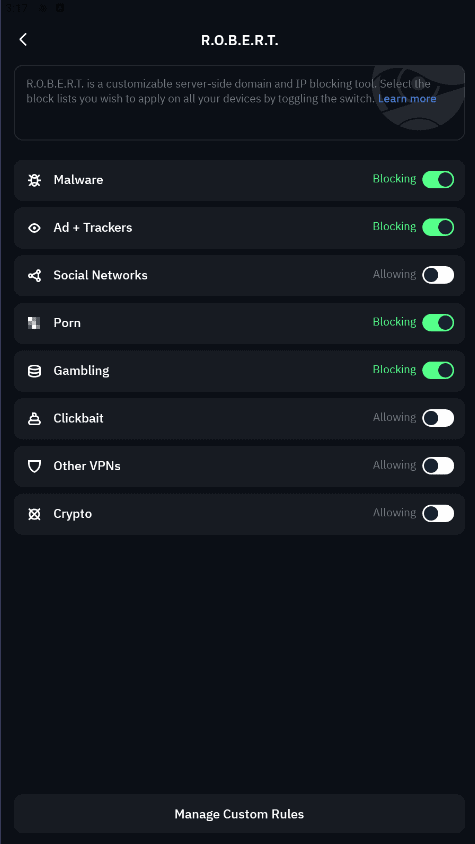Enable the Clickbait block switch

click(438, 418)
